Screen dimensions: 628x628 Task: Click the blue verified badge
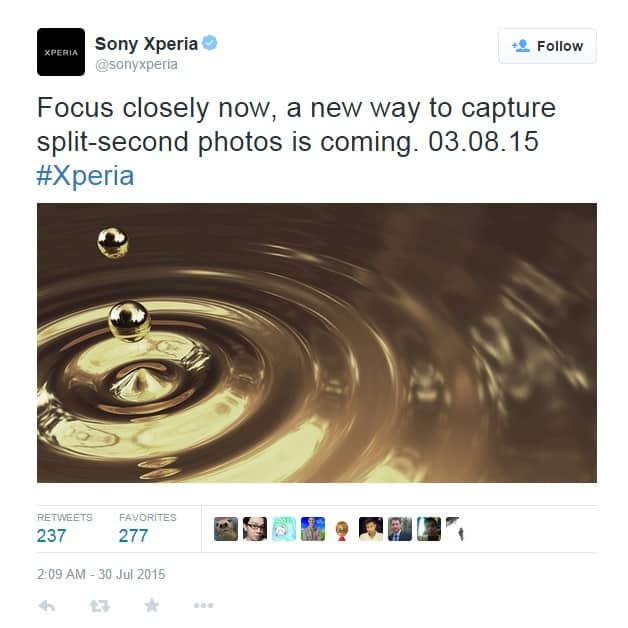(209, 43)
